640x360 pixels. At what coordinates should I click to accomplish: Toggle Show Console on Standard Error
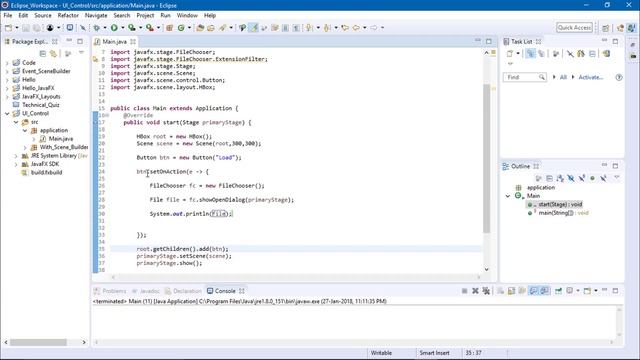tap(544, 291)
